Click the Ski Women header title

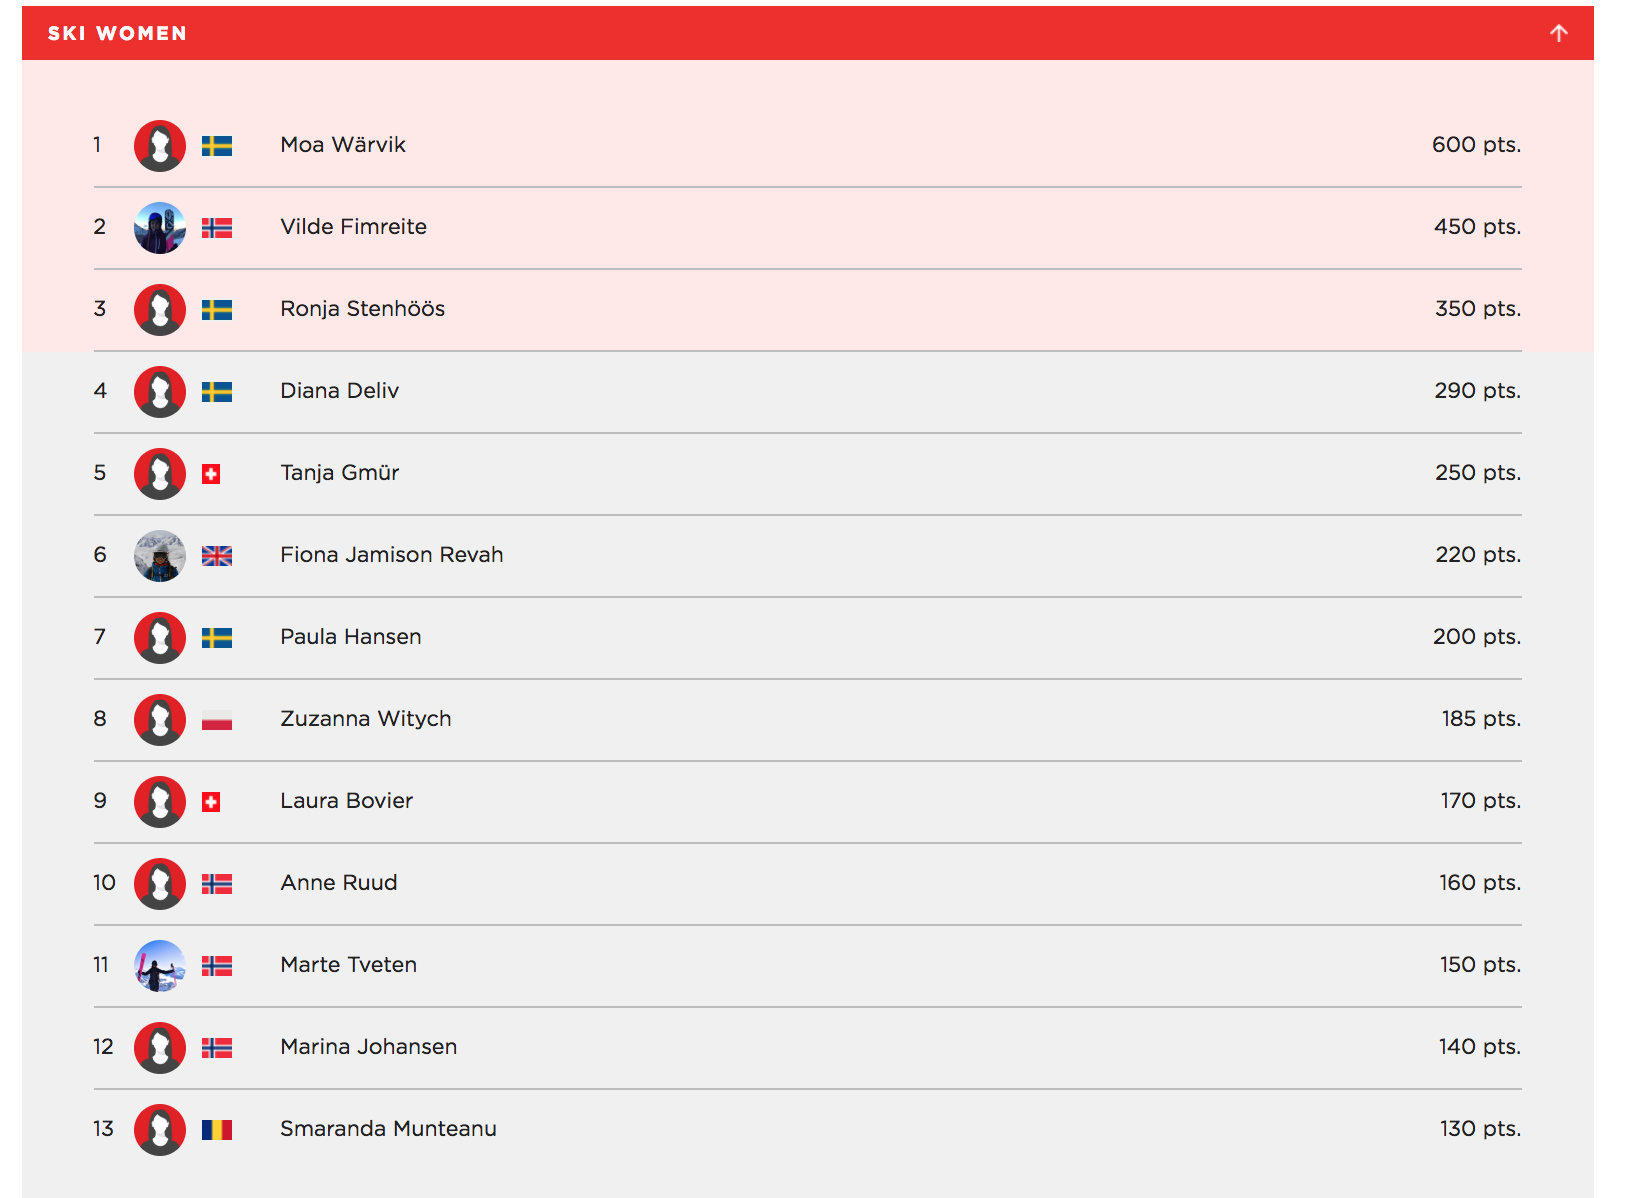click(117, 33)
